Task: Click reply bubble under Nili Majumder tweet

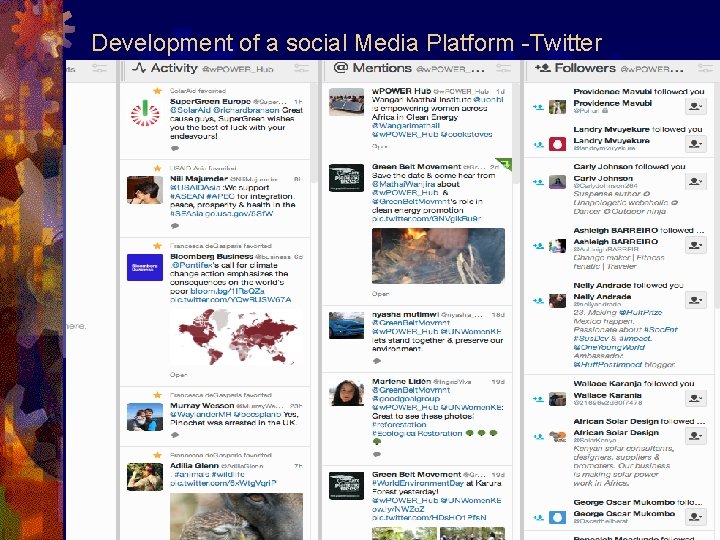Action: [174, 226]
